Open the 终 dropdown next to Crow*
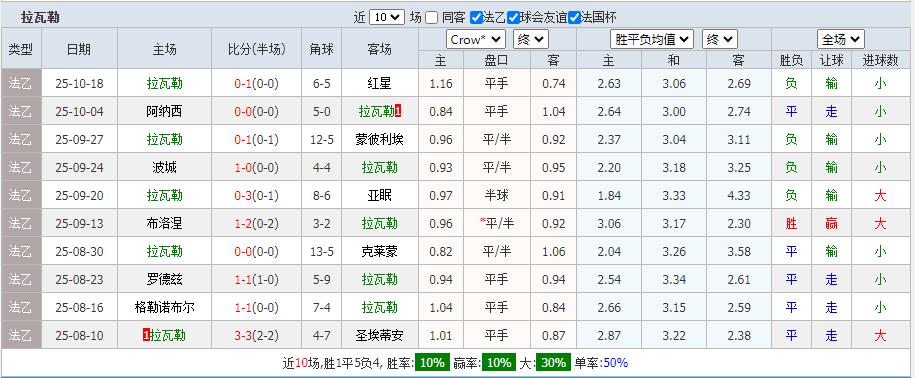This screenshot has height=378, width=915. click(530, 40)
